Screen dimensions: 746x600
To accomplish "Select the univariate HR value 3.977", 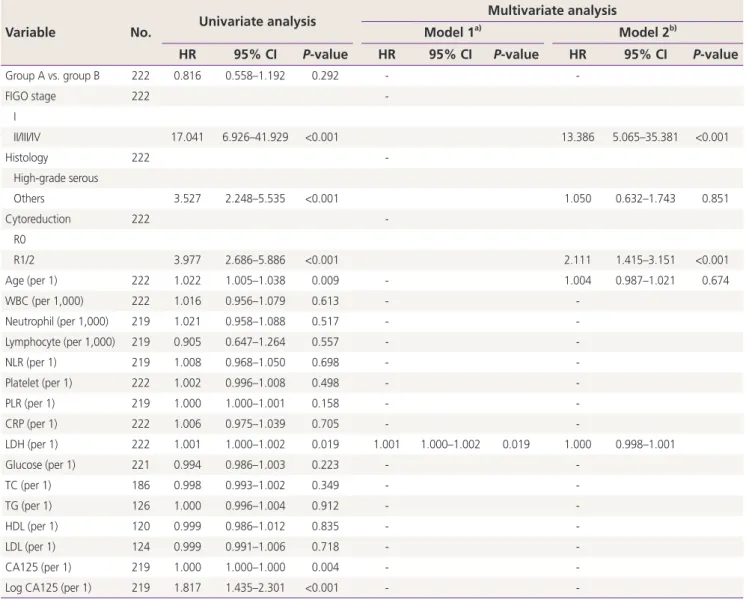I will point(187,260).
